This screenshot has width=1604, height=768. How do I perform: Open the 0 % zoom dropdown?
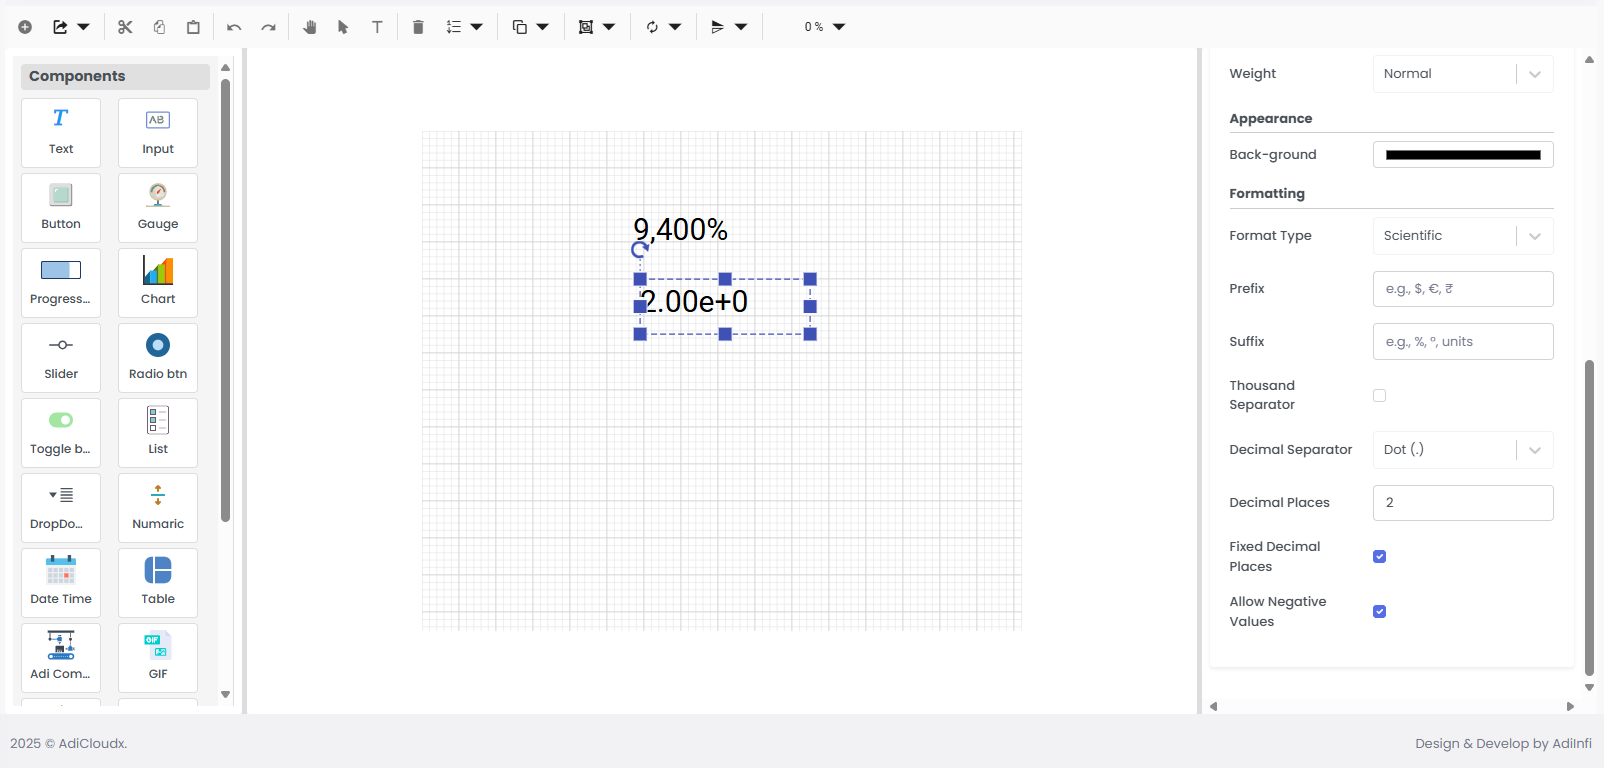(x=824, y=27)
